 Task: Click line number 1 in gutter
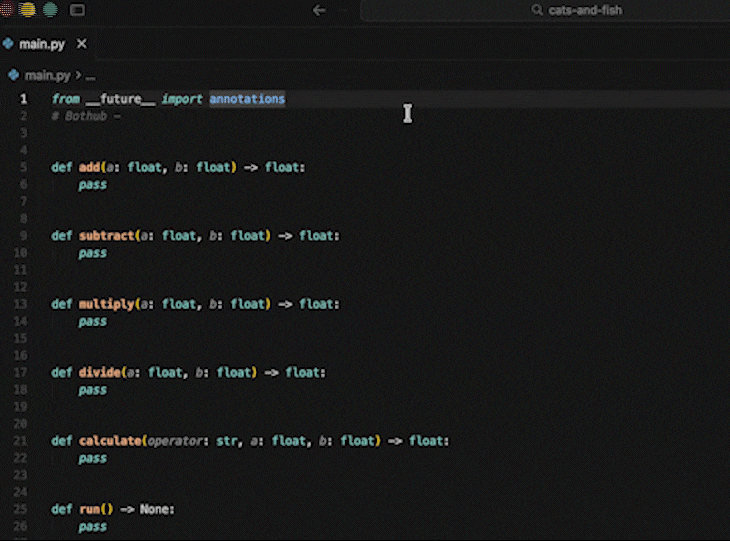[x=23, y=99]
